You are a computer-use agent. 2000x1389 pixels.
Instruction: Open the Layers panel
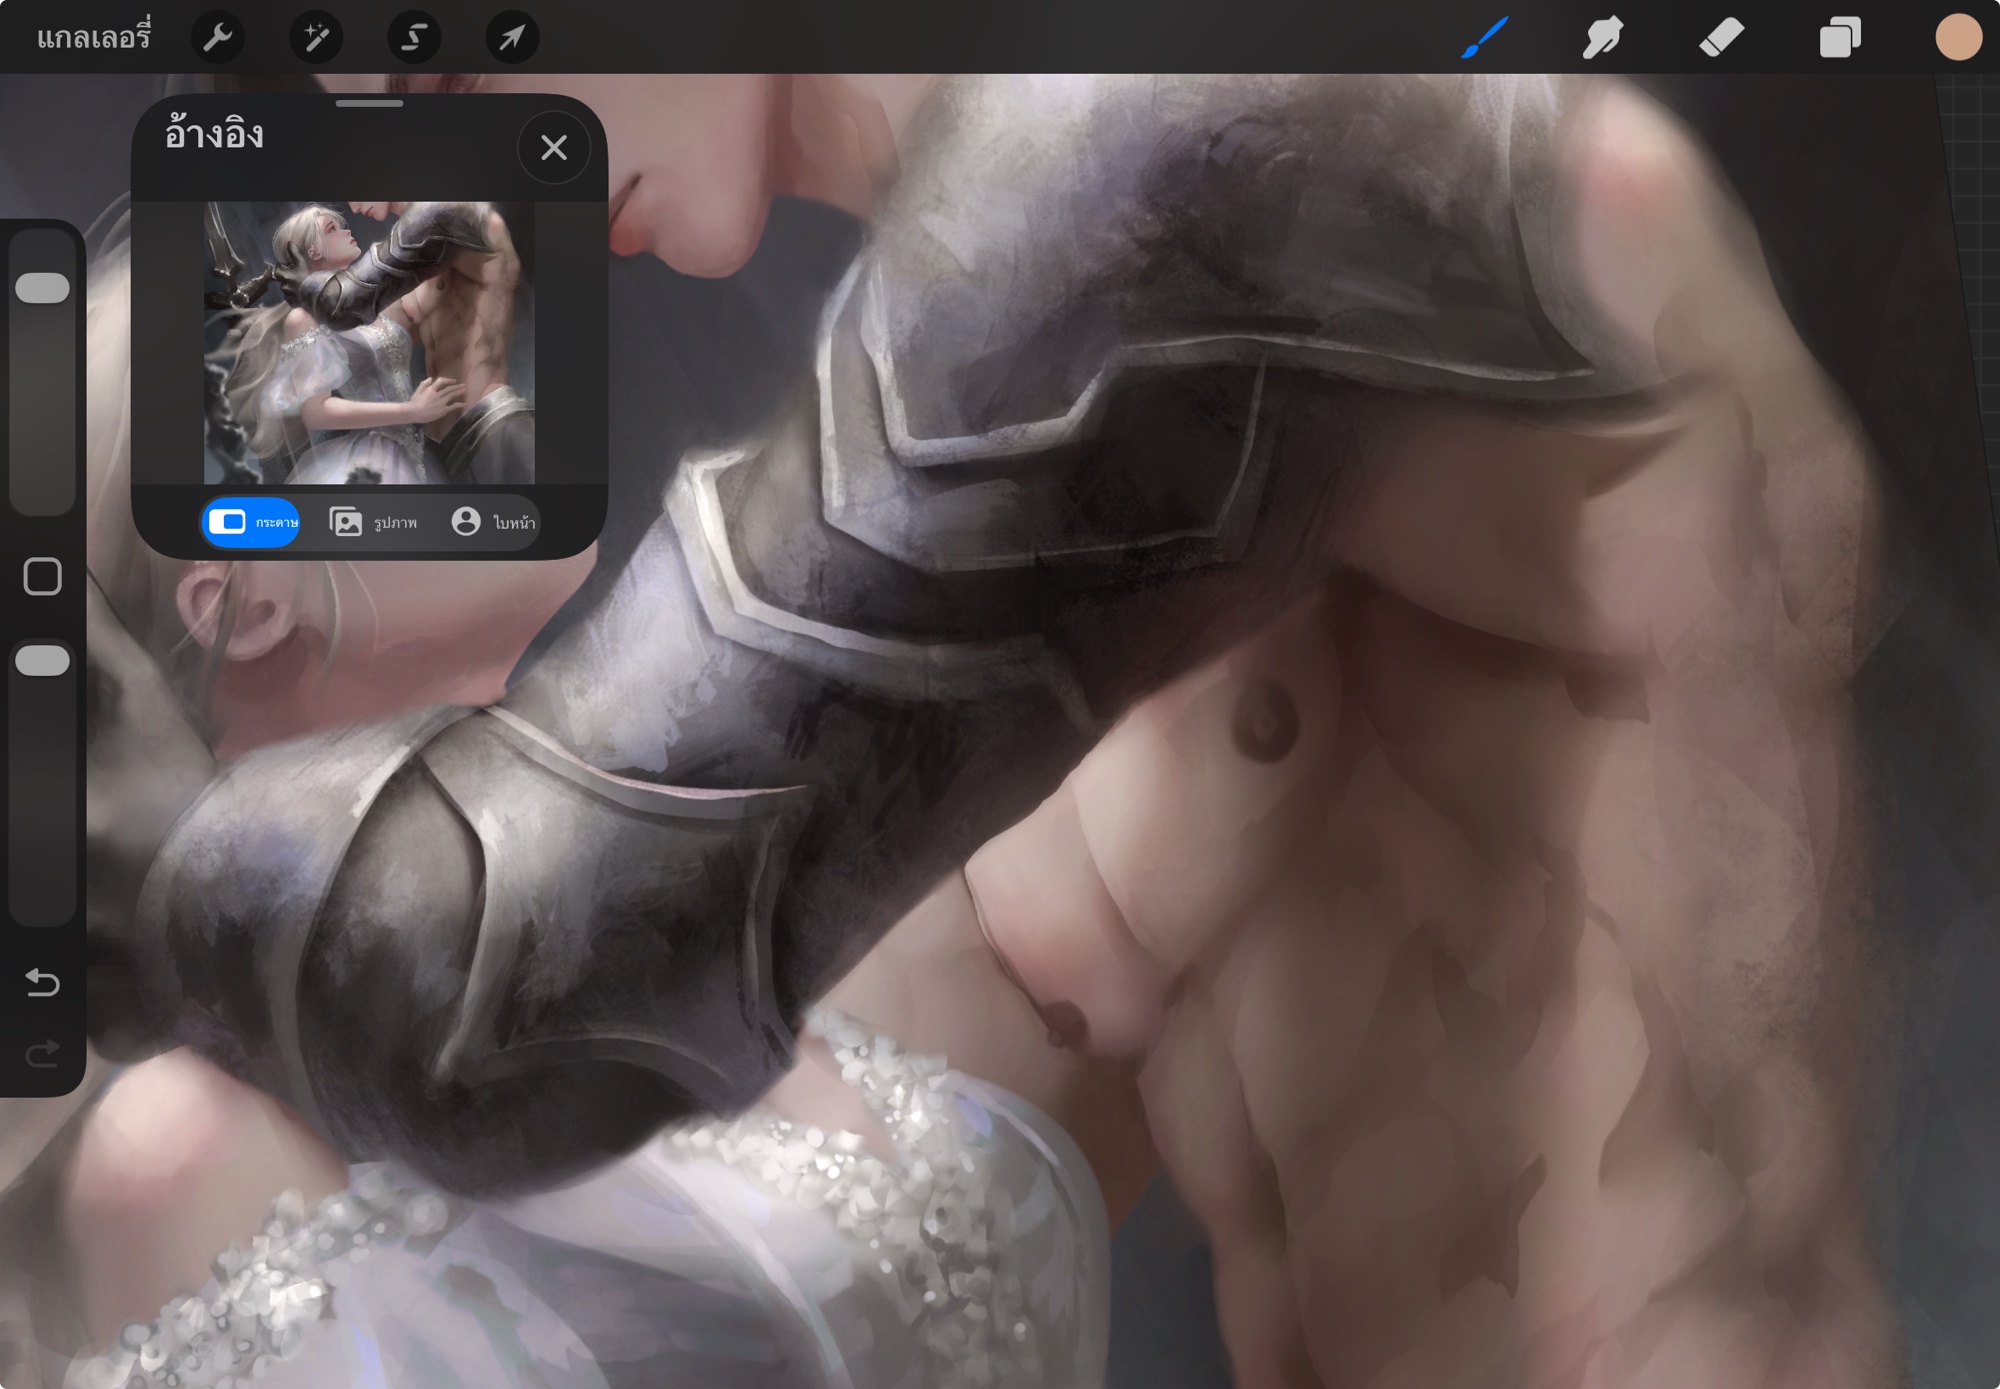point(1839,38)
